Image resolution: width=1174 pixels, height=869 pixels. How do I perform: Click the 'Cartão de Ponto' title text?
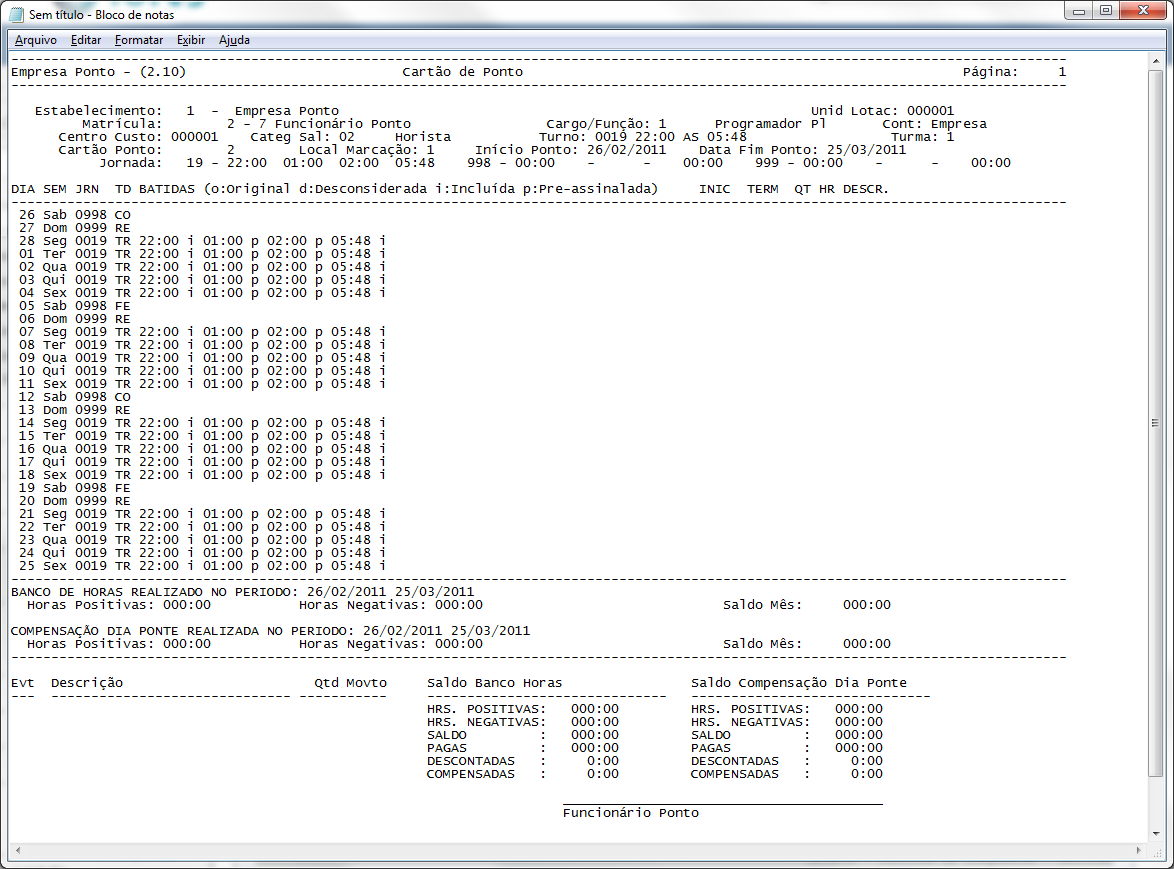[x=463, y=72]
